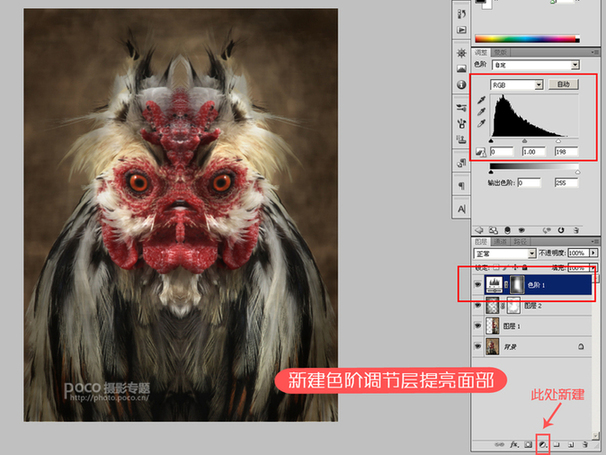Open the RGB channel dropdown
Viewport: 606px width, 455px height.
coord(517,85)
